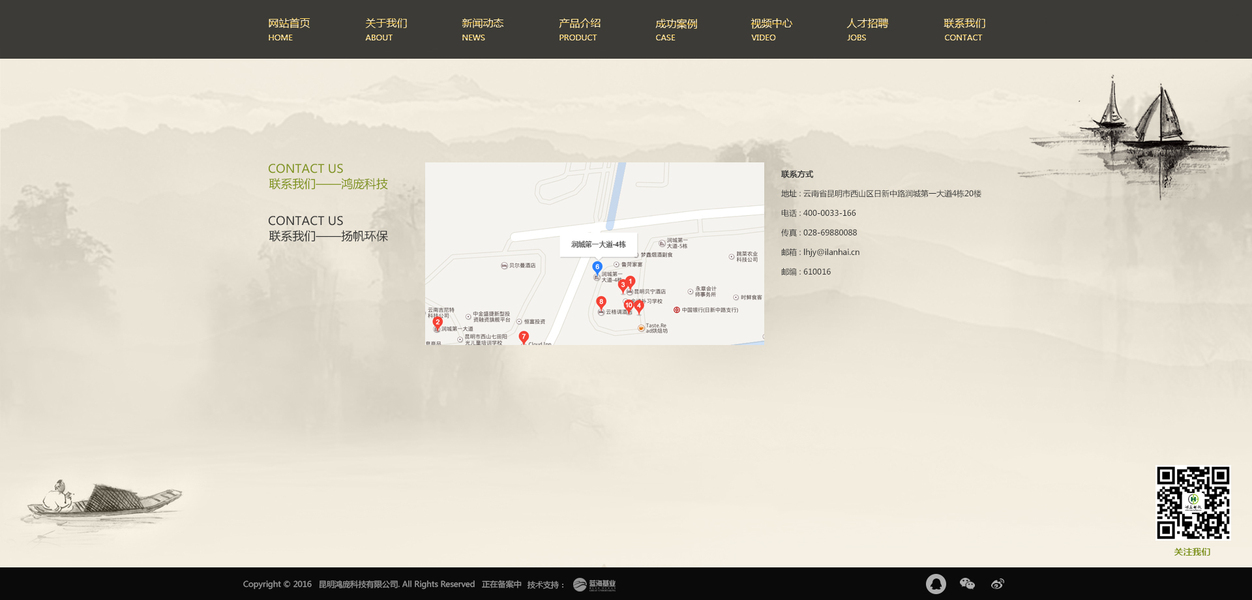Click copyright text 昆明鸿庞科技有限公司
The height and width of the screenshot is (600, 1252).
pyautogui.click(x=359, y=584)
